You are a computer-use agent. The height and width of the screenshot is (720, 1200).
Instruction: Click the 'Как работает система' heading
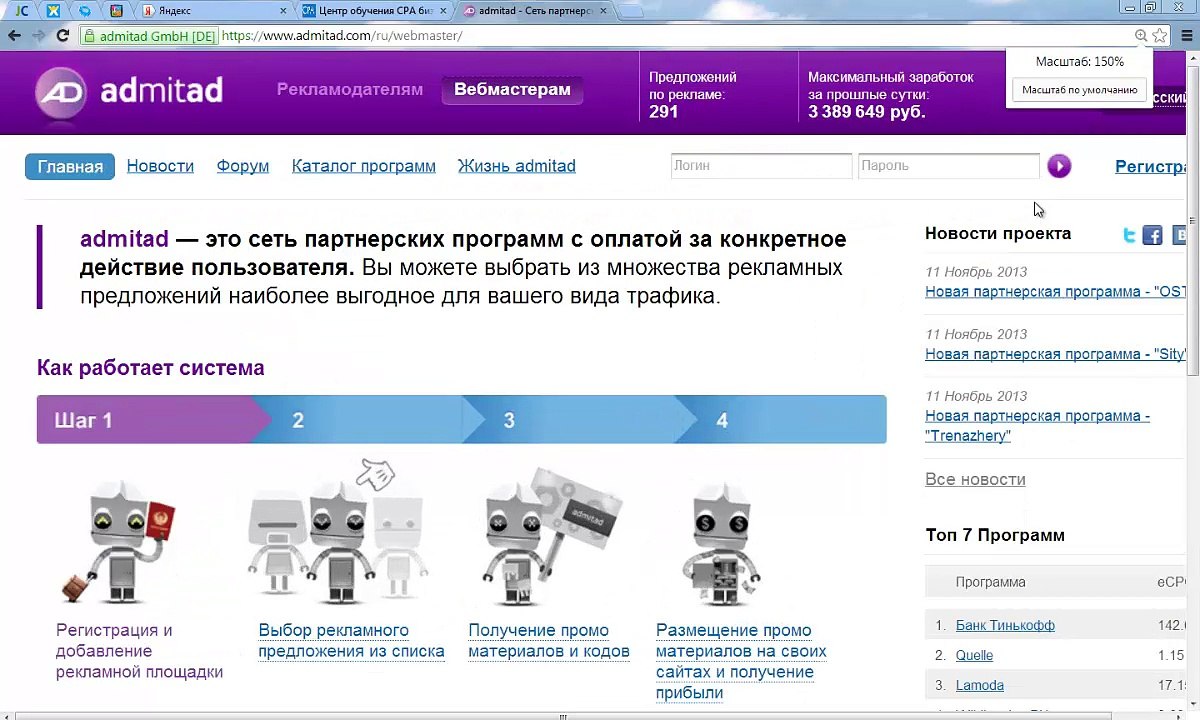click(x=151, y=368)
